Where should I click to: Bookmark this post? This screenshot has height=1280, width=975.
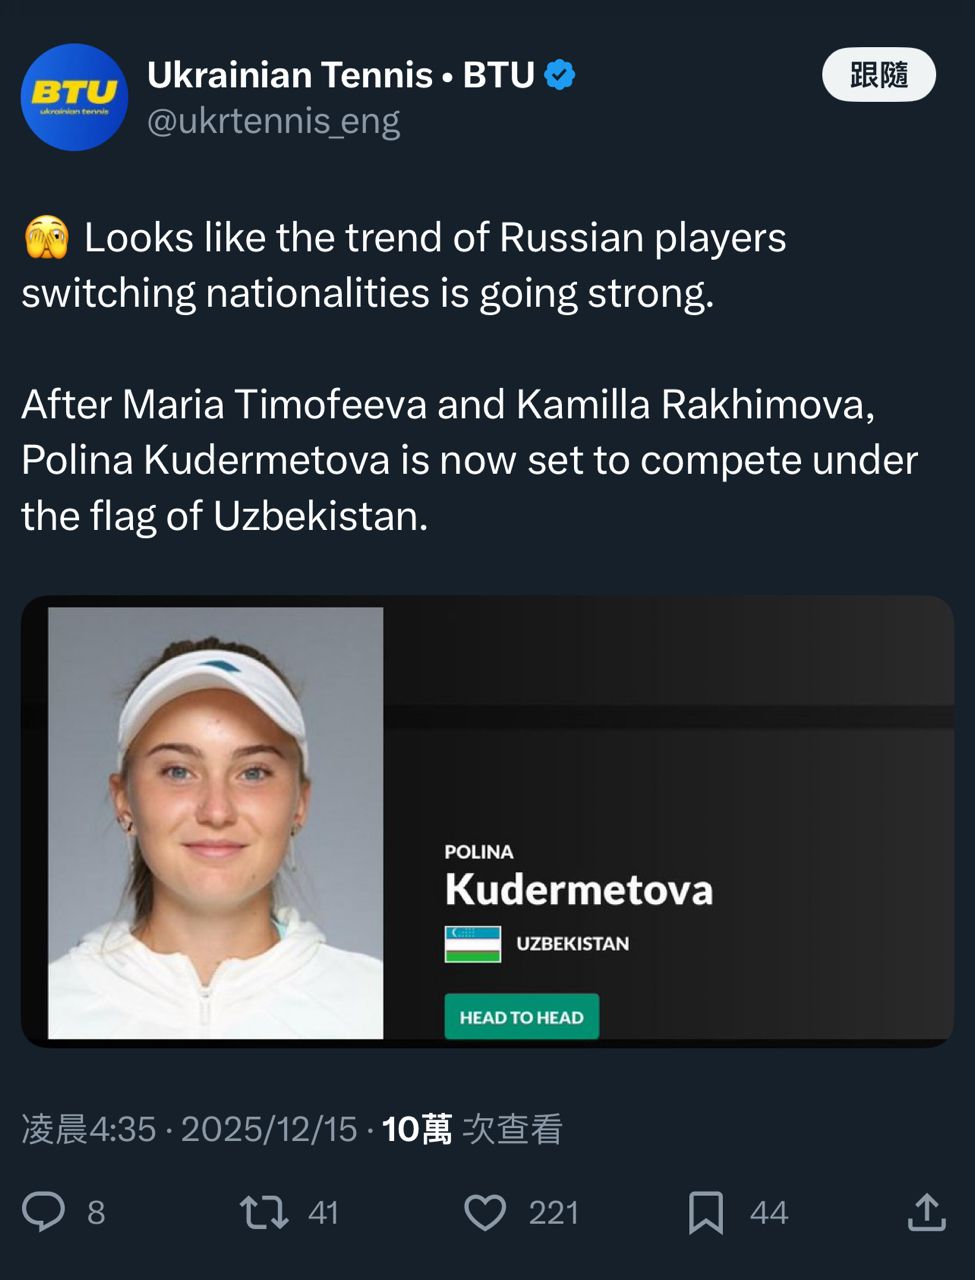tap(706, 1212)
